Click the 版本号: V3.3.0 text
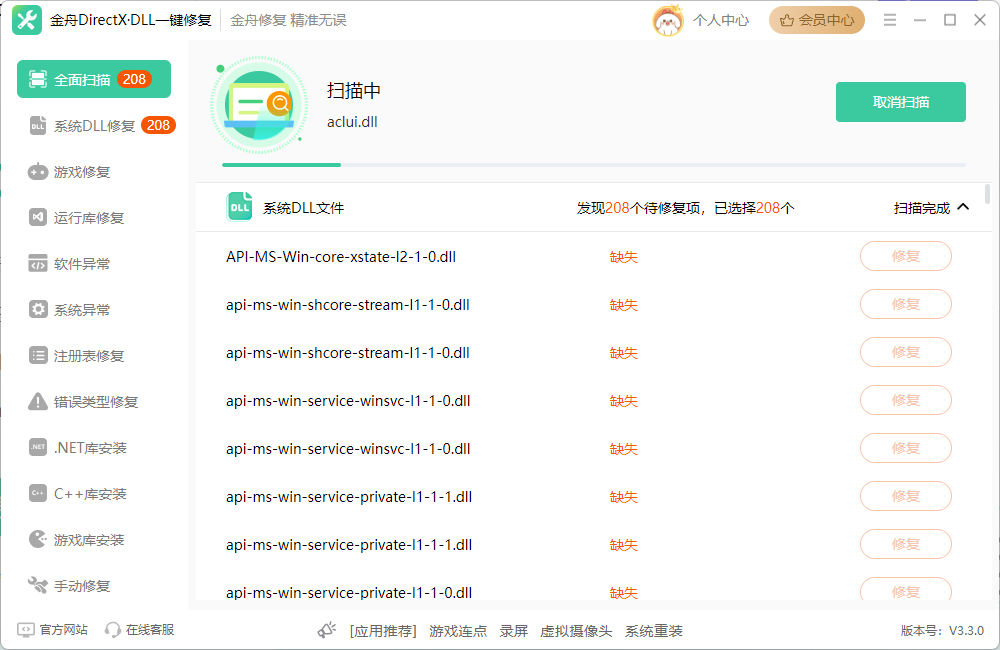This screenshot has width=1000, height=650. click(x=942, y=631)
